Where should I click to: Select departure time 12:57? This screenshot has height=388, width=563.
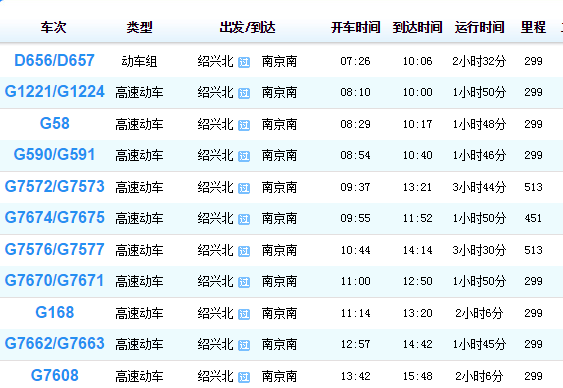(x=355, y=344)
